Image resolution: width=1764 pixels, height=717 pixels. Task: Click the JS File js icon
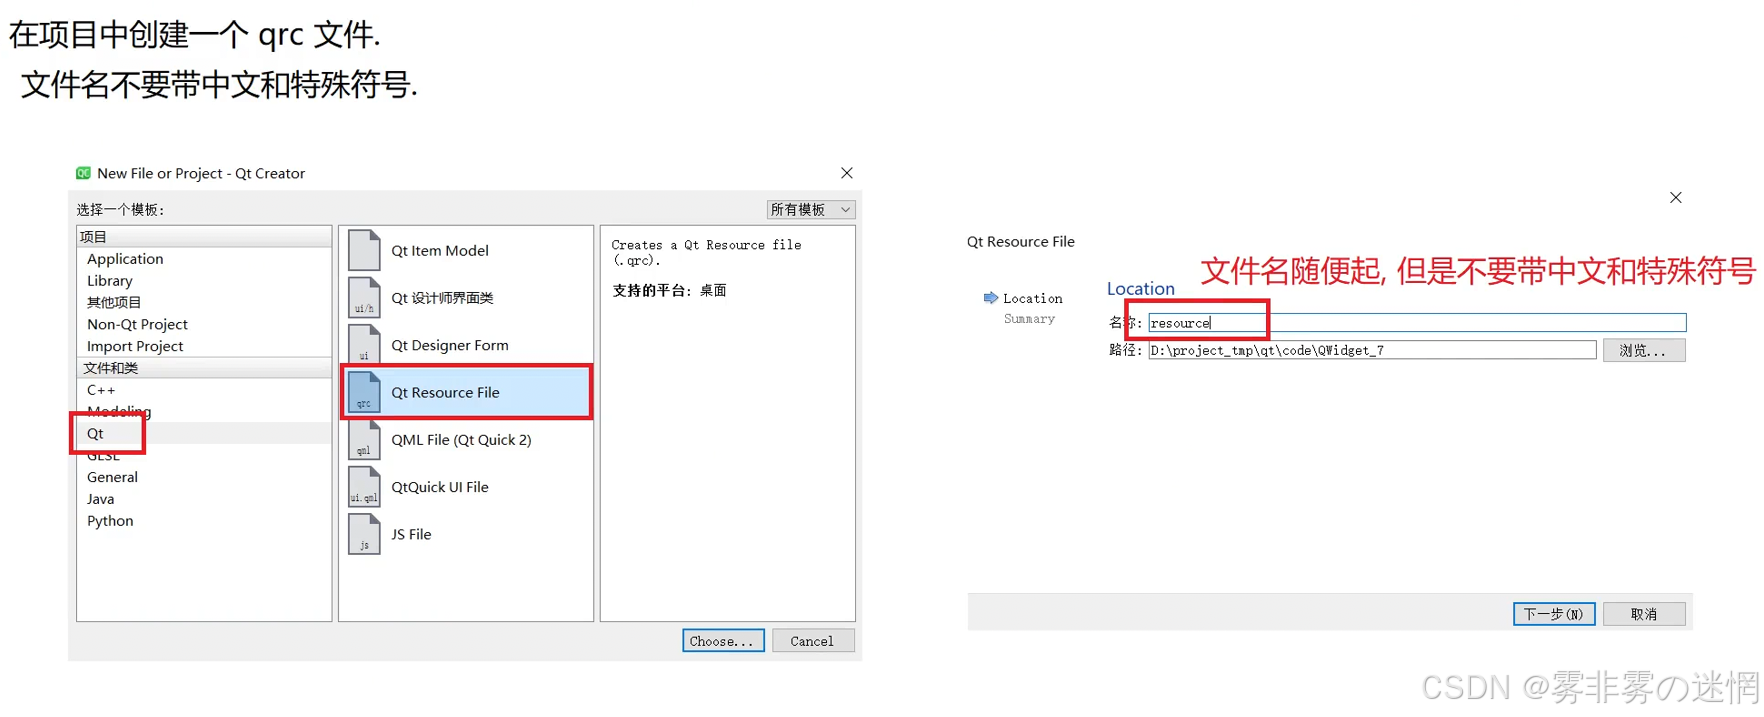[x=364, y=534]
